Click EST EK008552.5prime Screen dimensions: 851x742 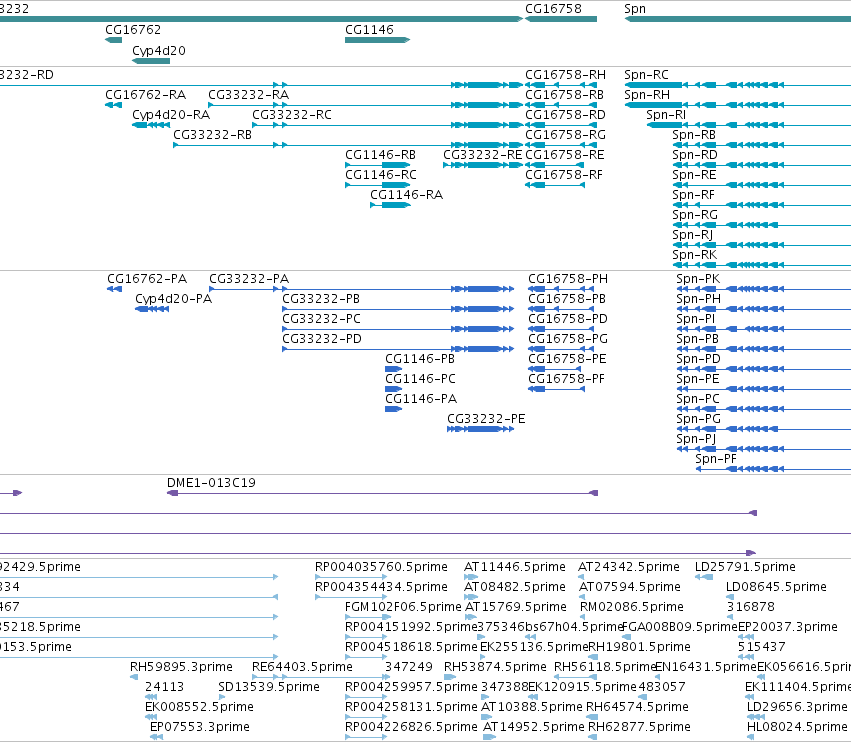coord(199,707)
